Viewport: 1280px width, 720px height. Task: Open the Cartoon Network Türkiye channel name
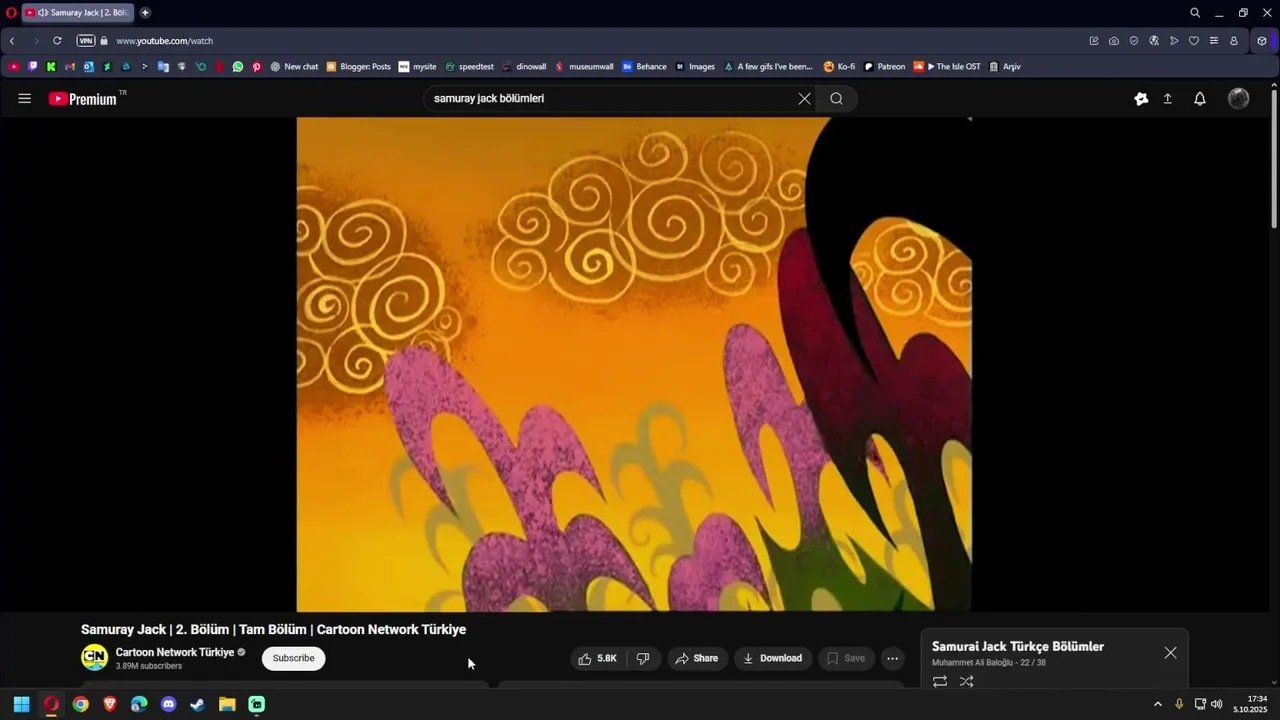175,652
